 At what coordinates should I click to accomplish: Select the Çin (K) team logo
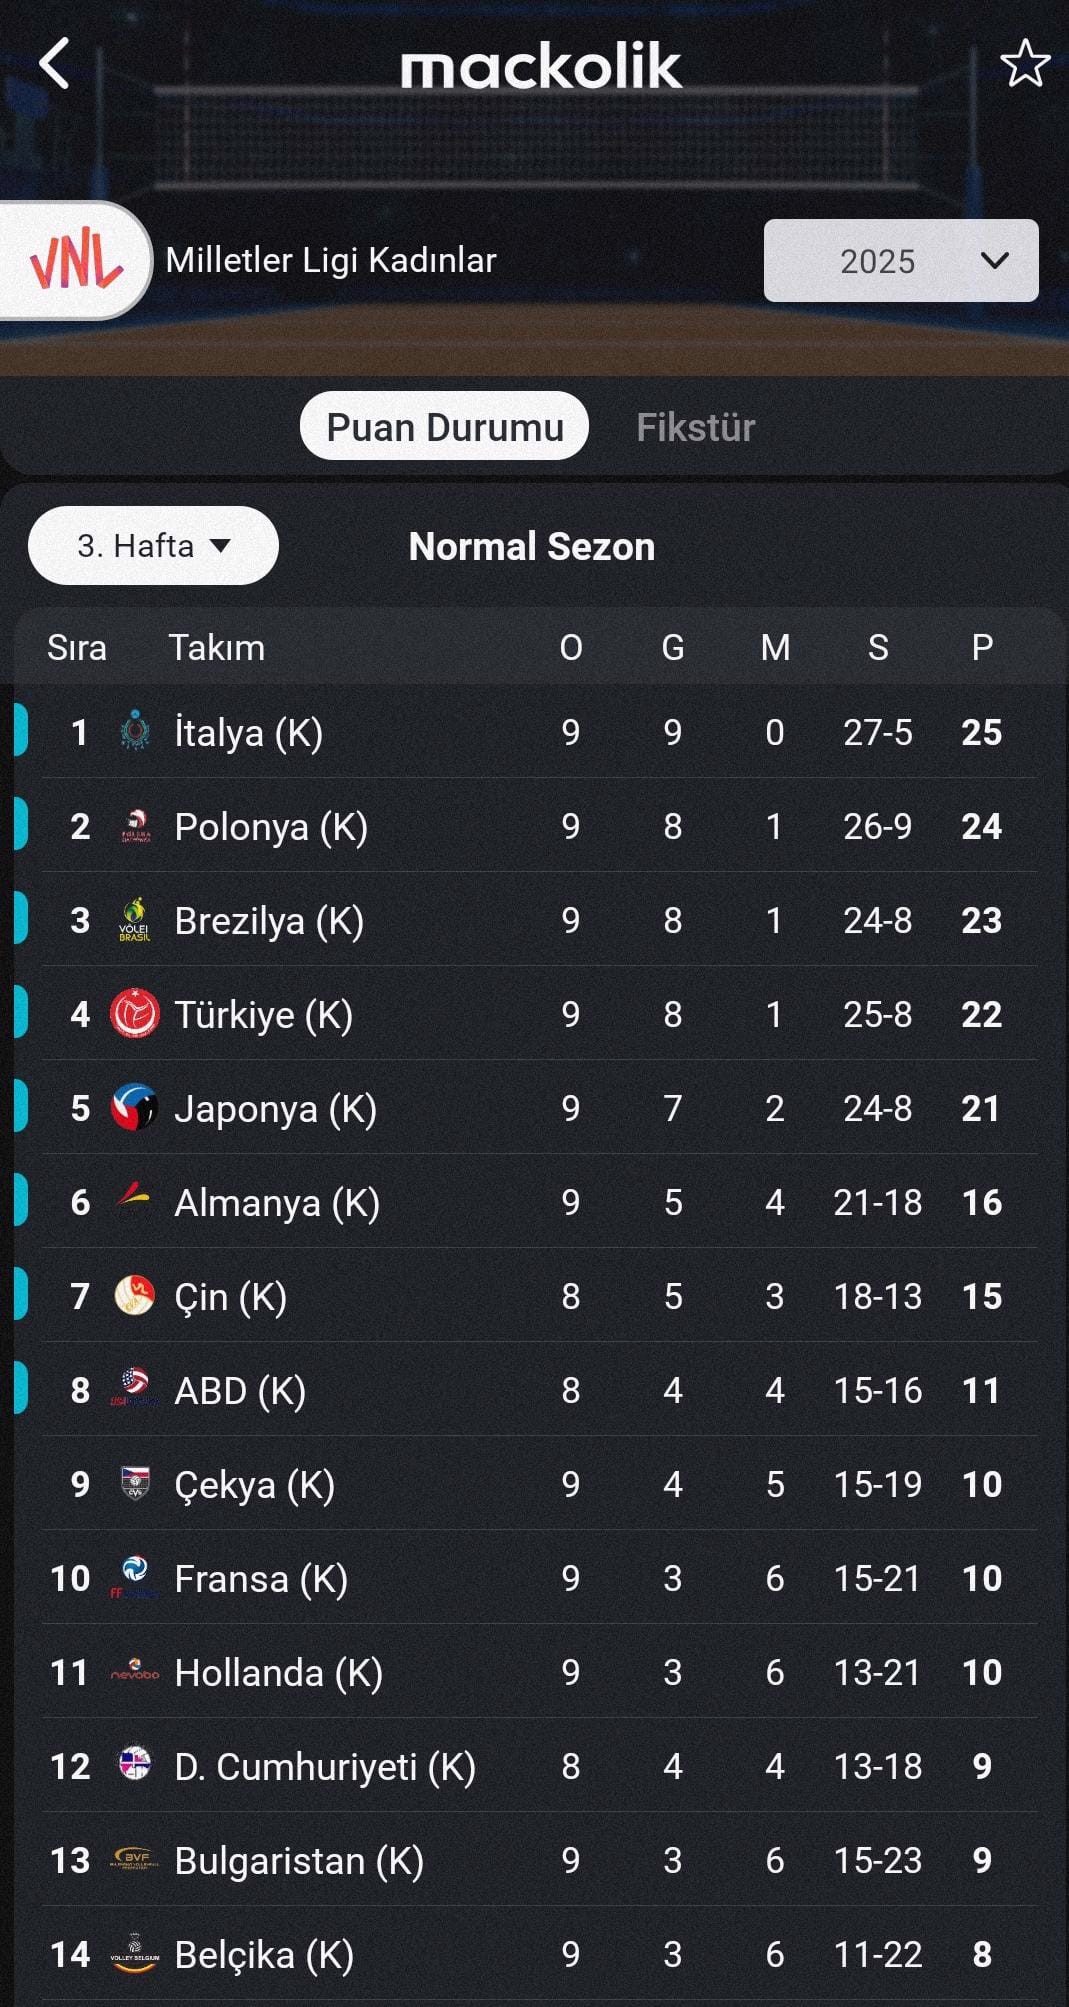135,1296
